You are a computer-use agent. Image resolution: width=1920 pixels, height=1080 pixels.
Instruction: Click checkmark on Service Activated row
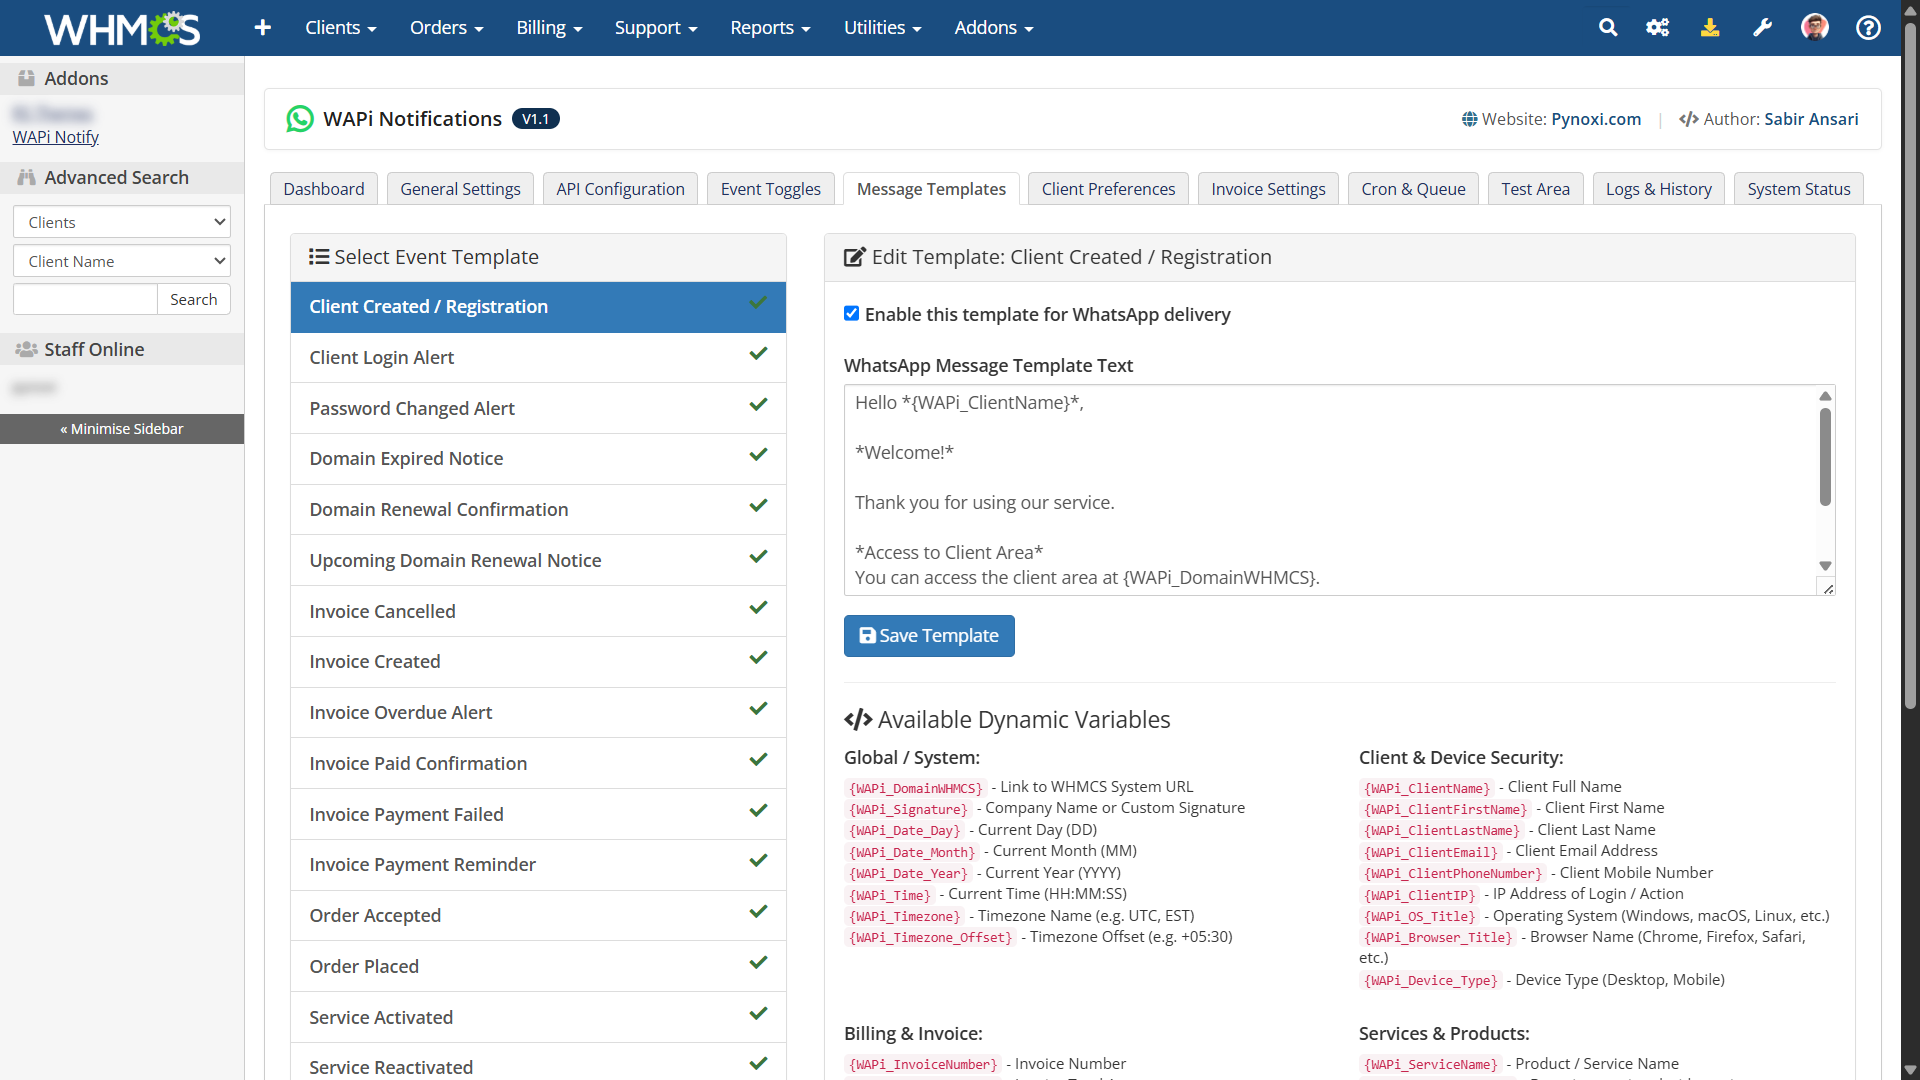coord(758,1014)
